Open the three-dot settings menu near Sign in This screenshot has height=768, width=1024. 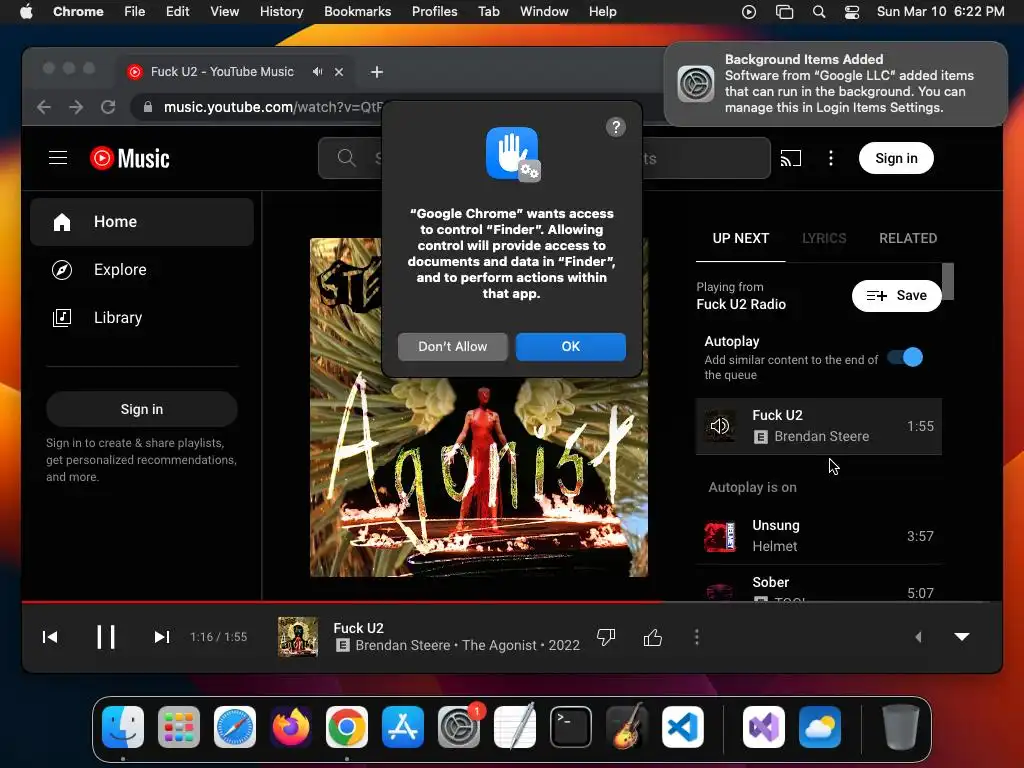831,158
